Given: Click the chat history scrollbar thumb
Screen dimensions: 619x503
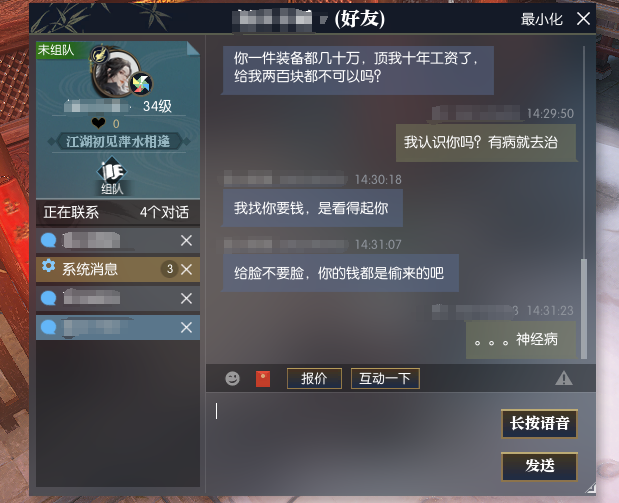Looking at the screenshot, I should (x=583, y=308).
